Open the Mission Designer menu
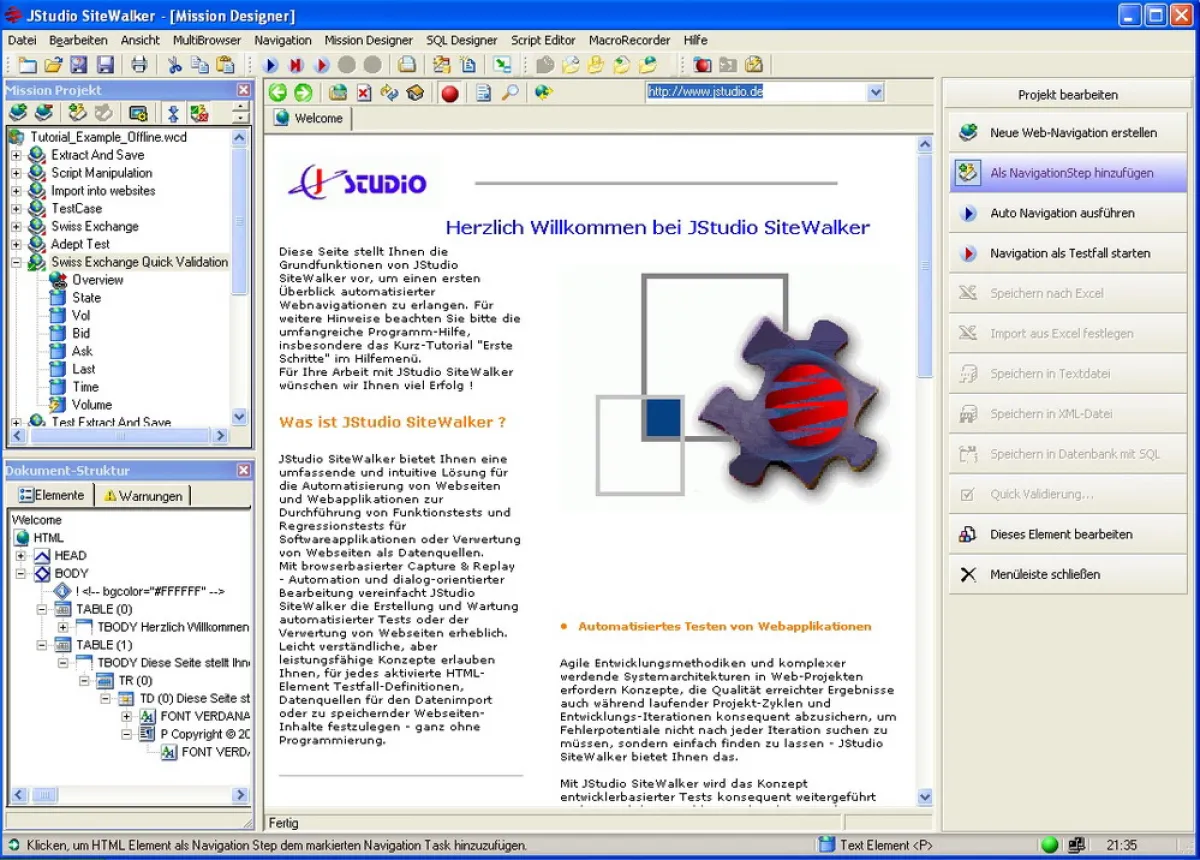Screen dimensions: 1200x860 pos(368,40)
